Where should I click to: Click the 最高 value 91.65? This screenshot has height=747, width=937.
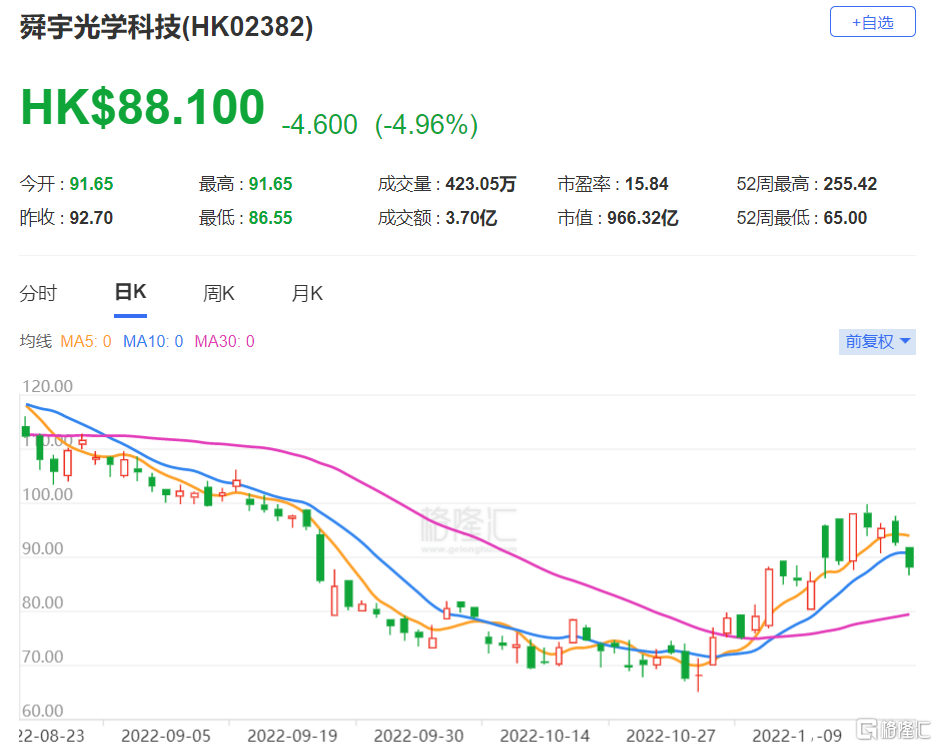[x=271, y=183]
